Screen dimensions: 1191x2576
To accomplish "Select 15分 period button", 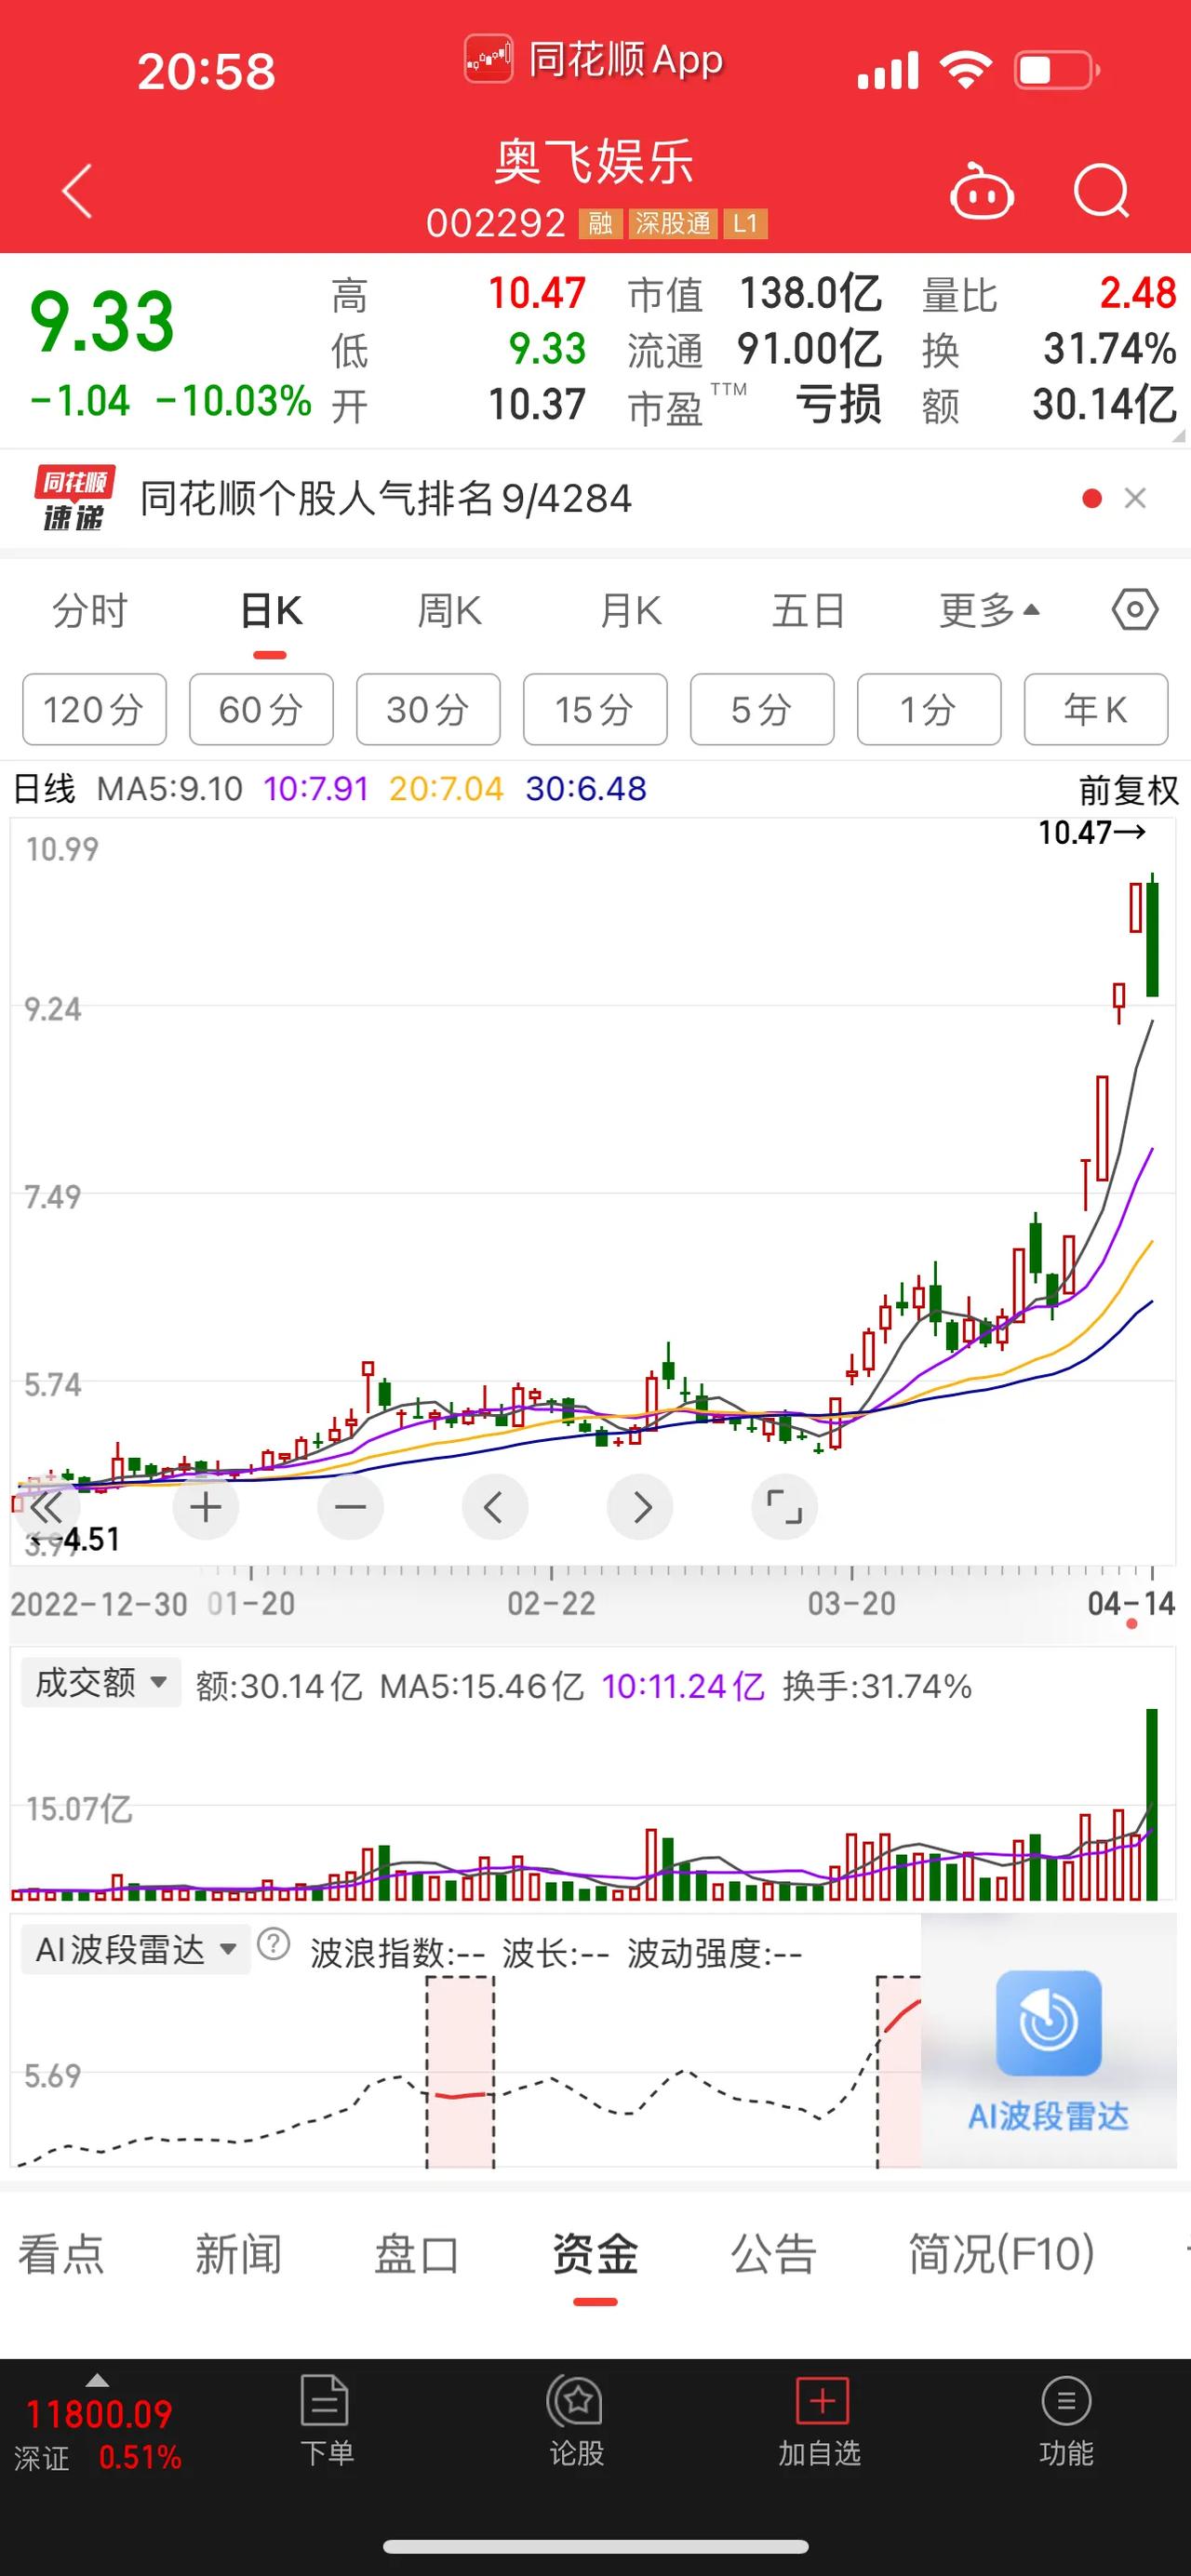I will 595,709.
